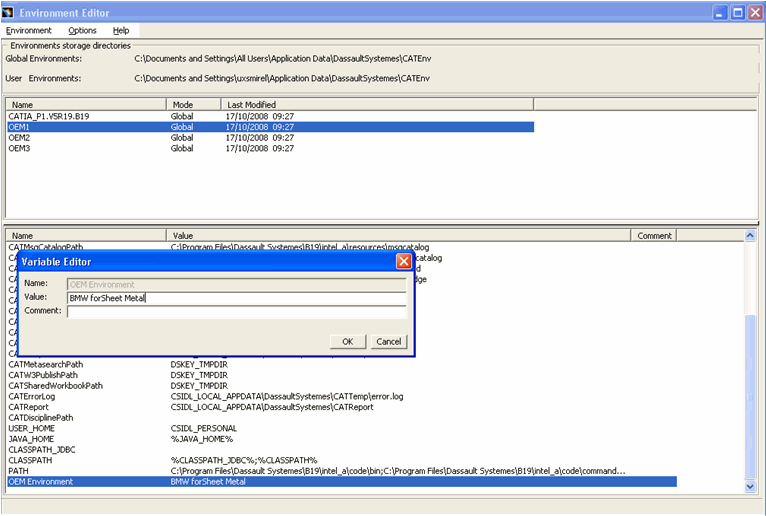Viewport: 766px width, 516px height.
Task: Open the Environment menu
Action: coord(28,31)
